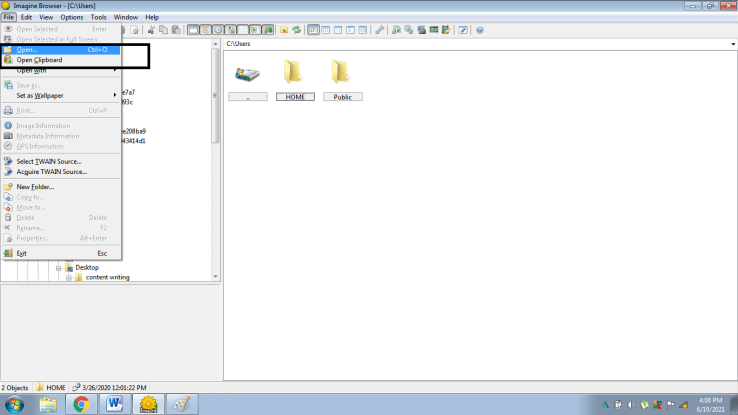Click folder tree scrollbar up arrow
Viewport: 738px width, 415px height.
point(216,44)
